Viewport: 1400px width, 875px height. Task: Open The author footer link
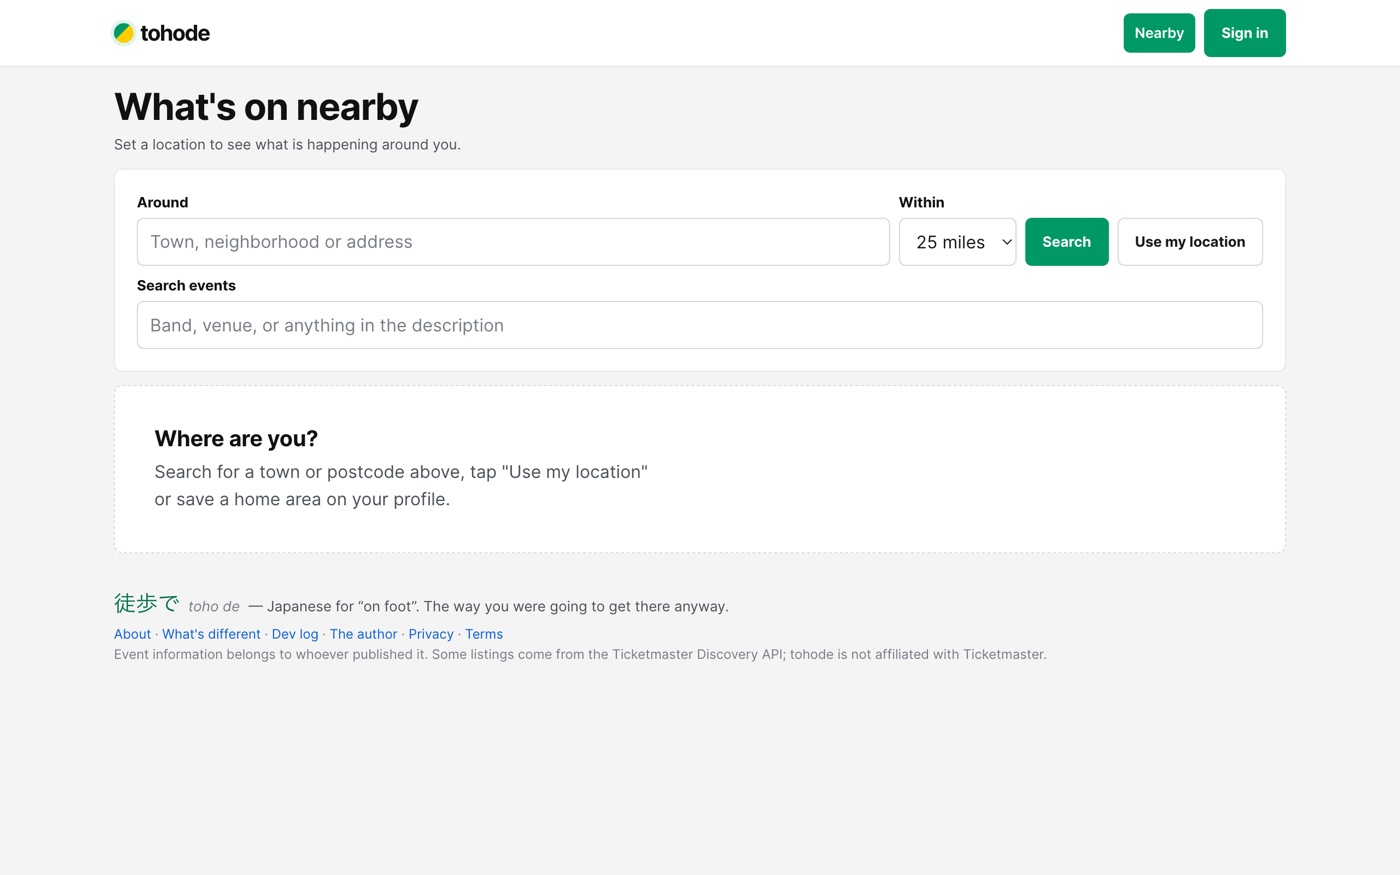pyautogui.click(x=363, y=634)
